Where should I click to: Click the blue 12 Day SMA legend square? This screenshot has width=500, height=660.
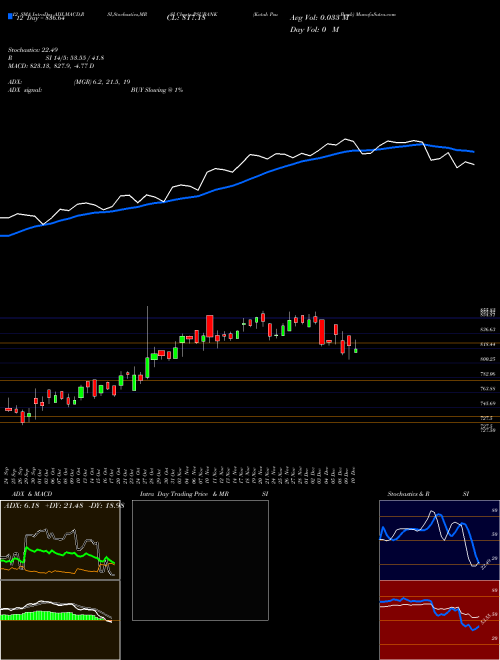click(10, 16)
